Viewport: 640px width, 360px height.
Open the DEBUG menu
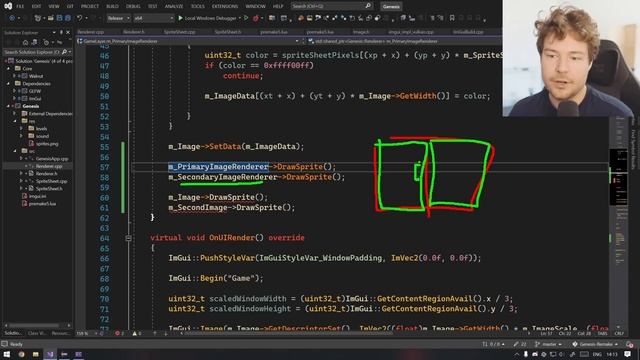point(133,7)
